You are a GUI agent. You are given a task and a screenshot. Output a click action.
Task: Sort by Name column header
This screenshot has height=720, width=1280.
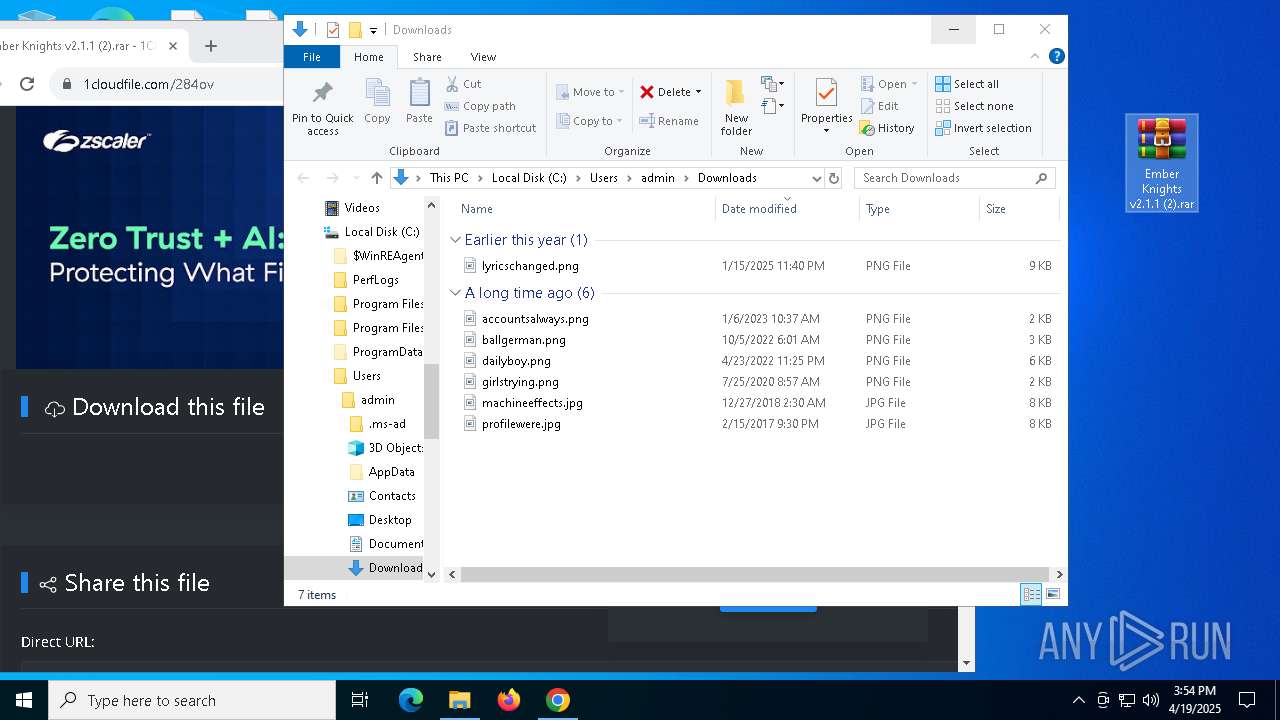[585, 209]
